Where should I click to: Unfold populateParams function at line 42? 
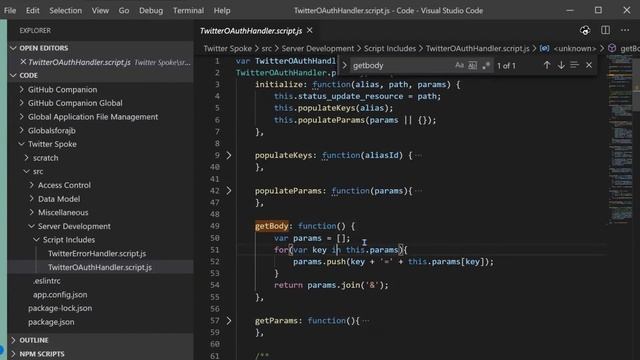pyautogui.click(x=229, y=191)
